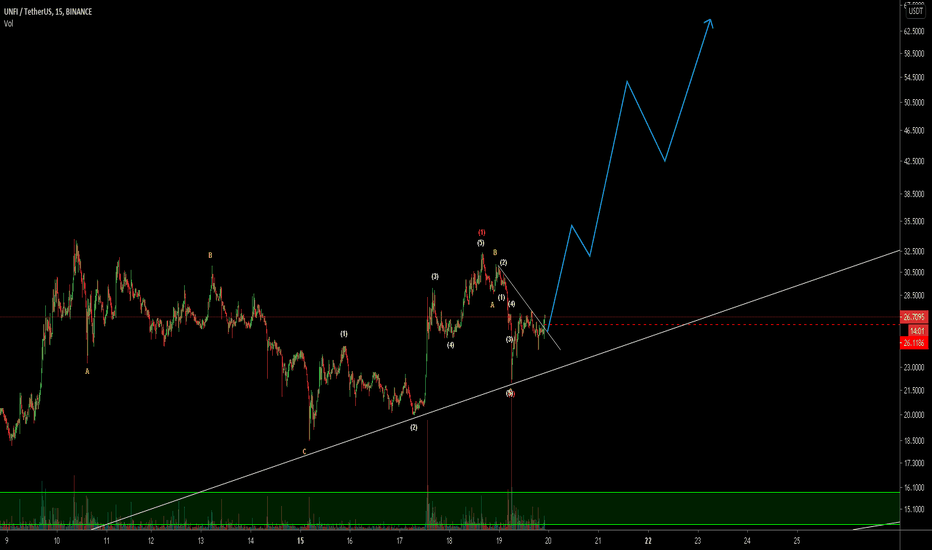The height and width of the screenshot is (550, 932).
Task: Click the 30.5000 price axis label
Action: click(x=914, y=272)
